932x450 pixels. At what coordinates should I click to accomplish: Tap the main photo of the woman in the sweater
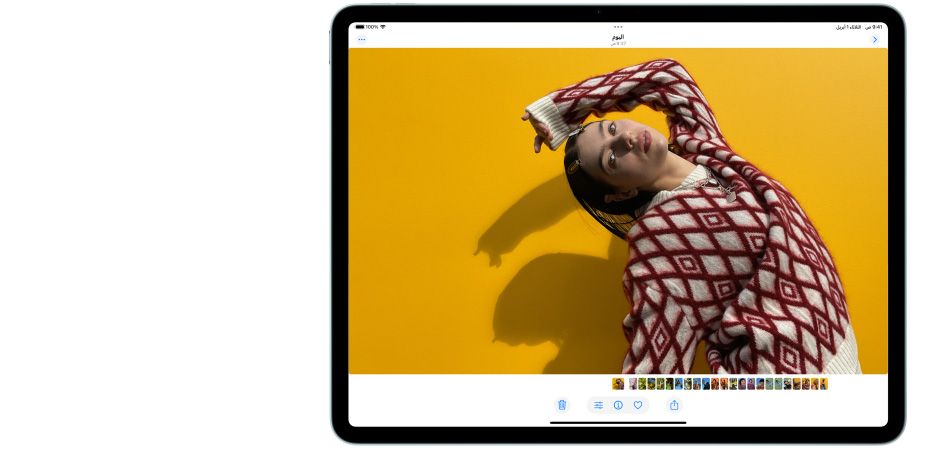coord(618,210)
